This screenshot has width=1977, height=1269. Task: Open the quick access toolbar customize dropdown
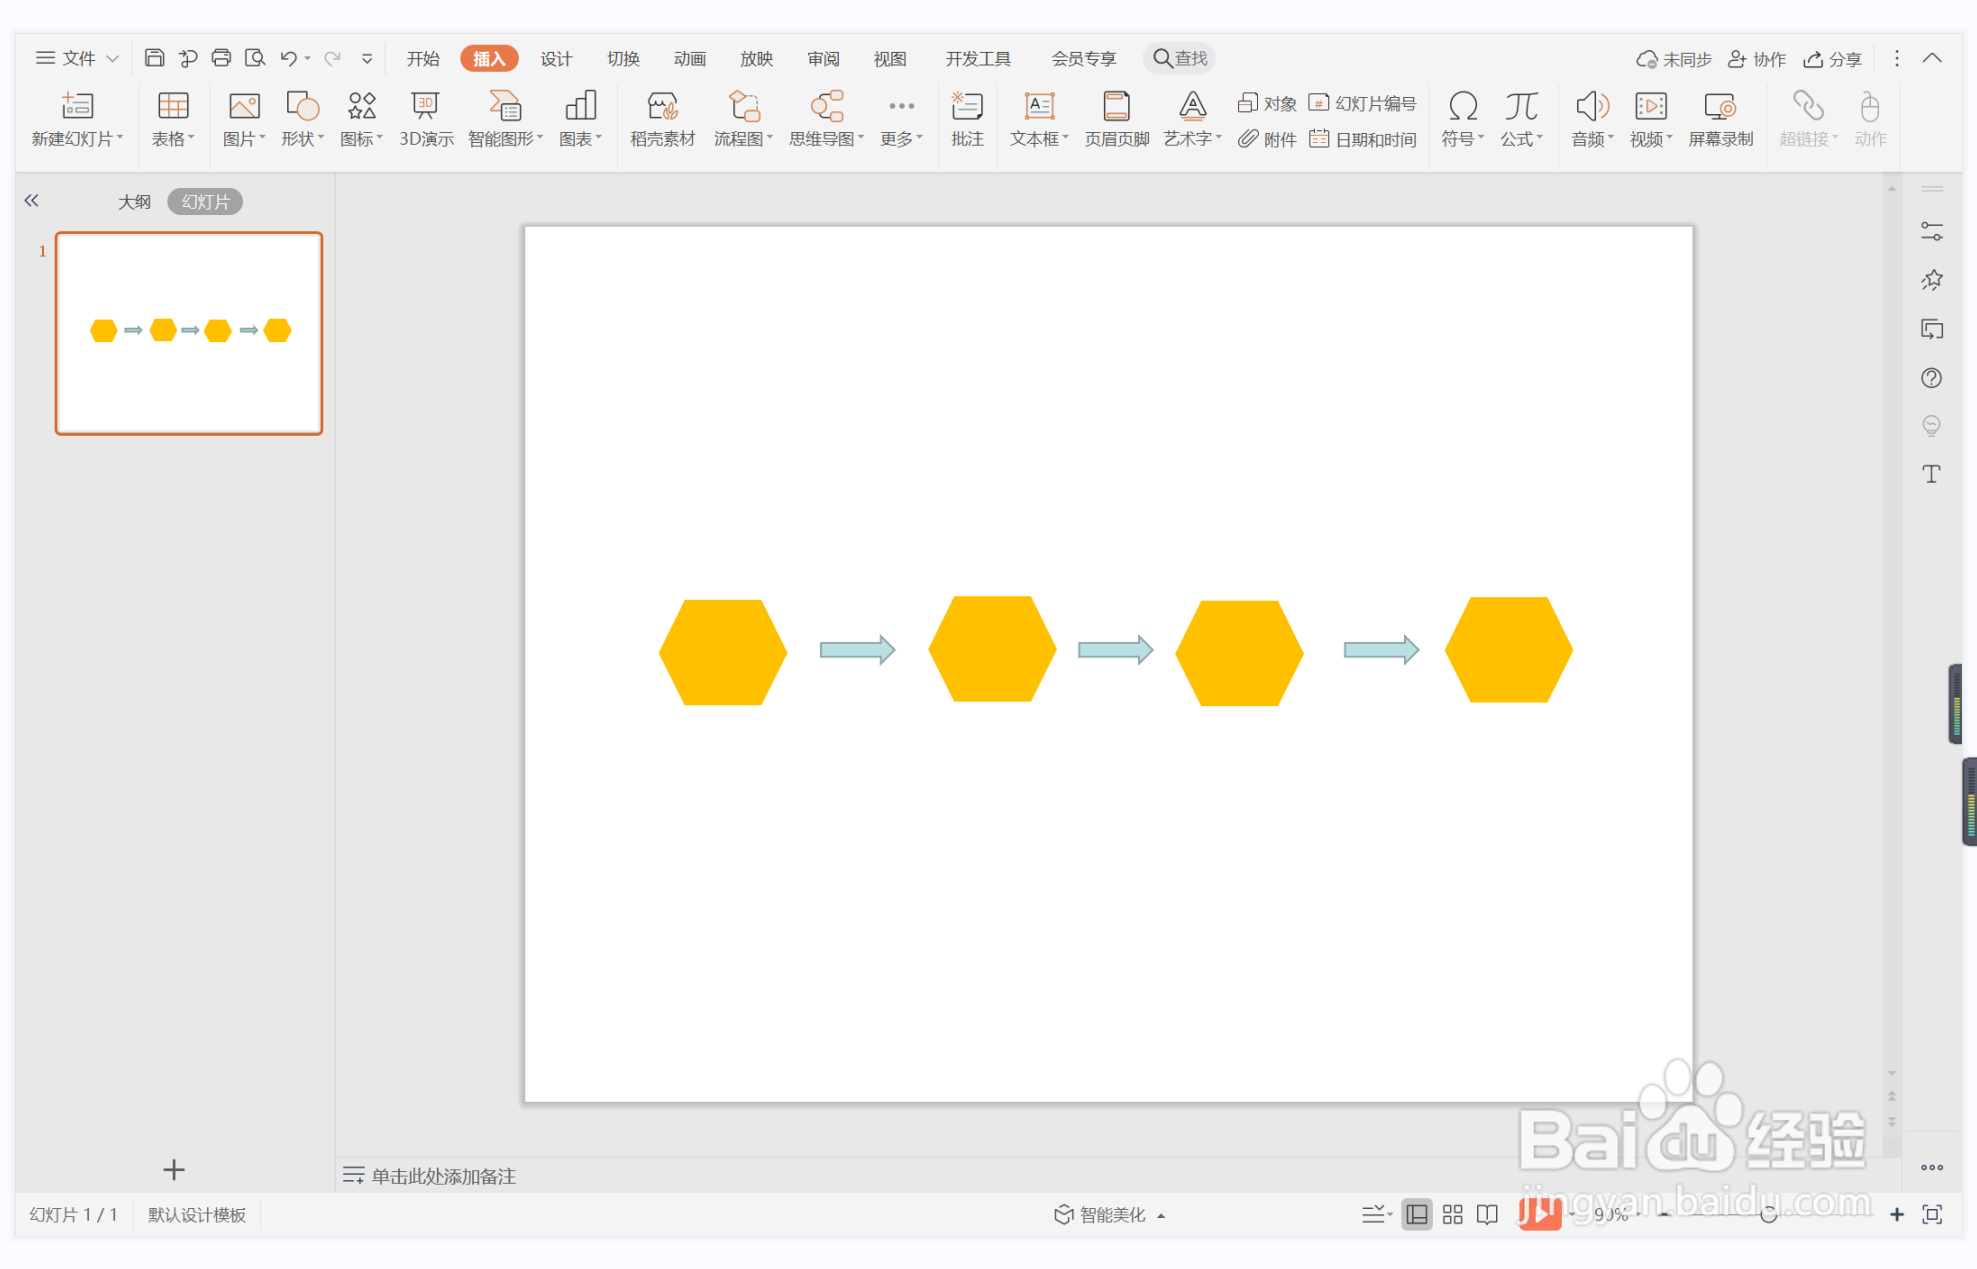(x=367, y=58)
